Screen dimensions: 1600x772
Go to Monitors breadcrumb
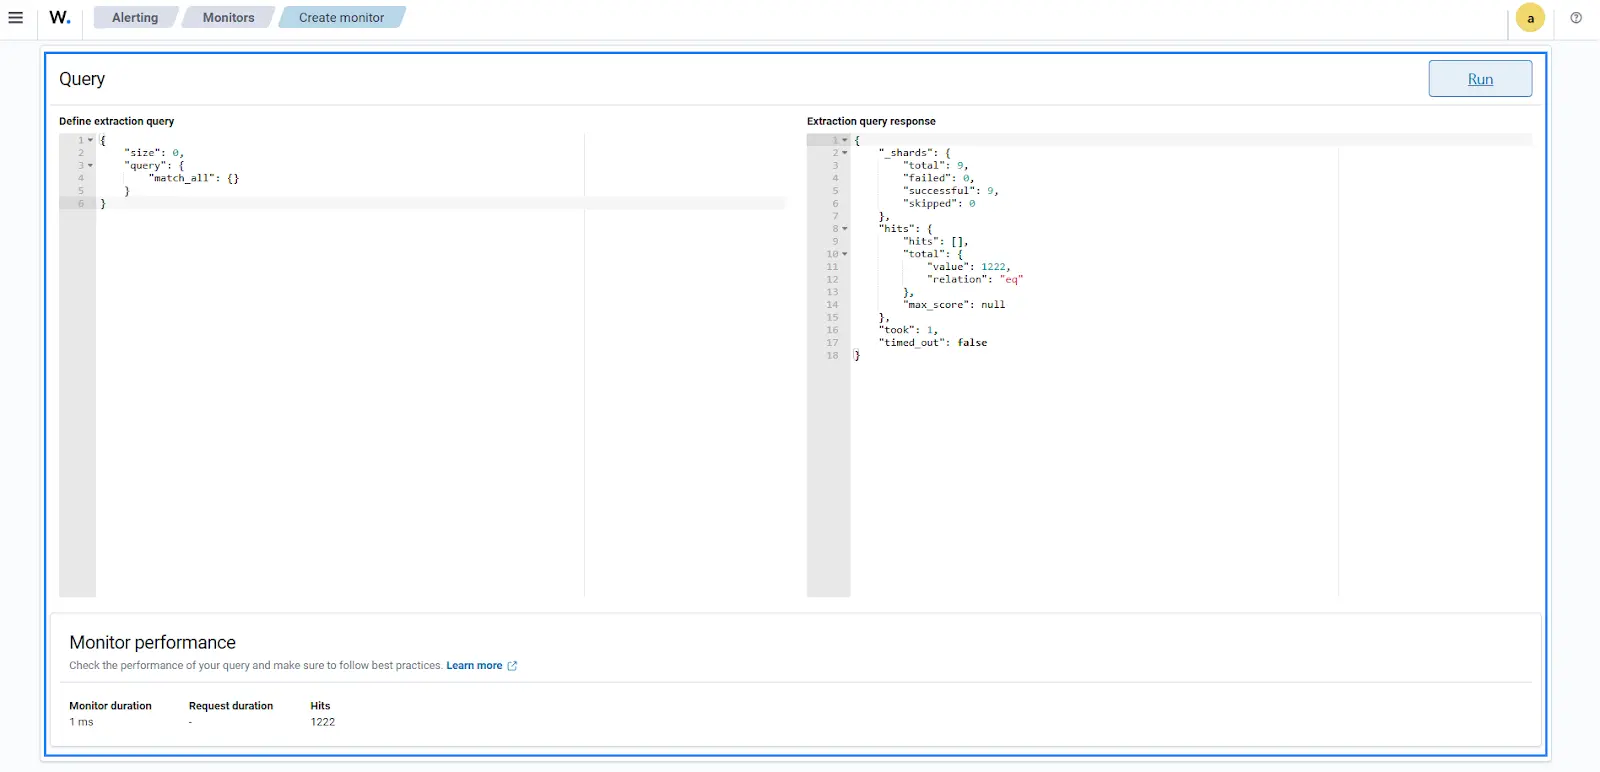pyautogui.click(x=228, y=18)
